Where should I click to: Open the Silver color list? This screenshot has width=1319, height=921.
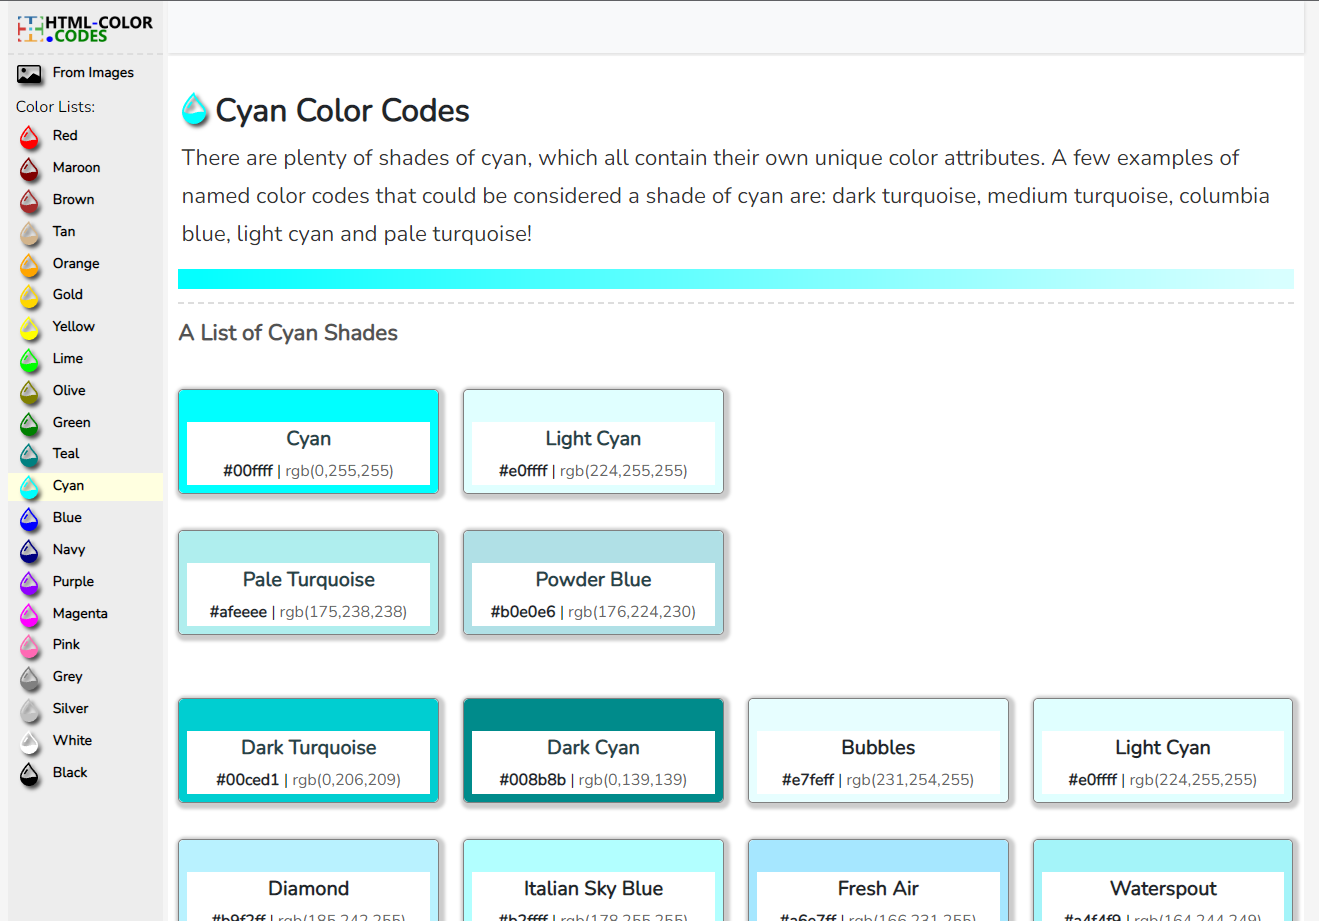point(70,709)
